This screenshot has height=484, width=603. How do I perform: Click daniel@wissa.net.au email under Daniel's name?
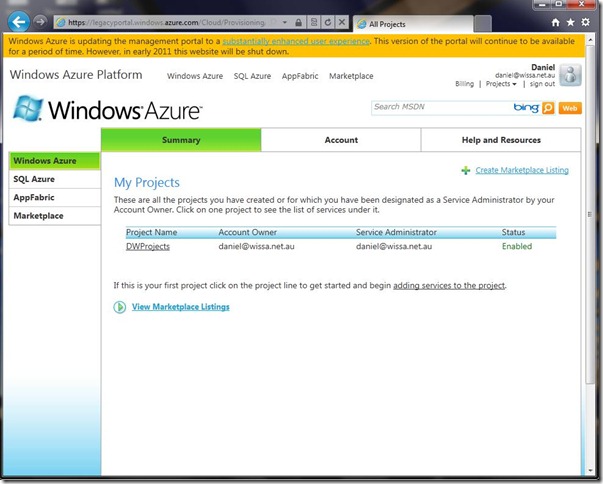pos(525,75)
